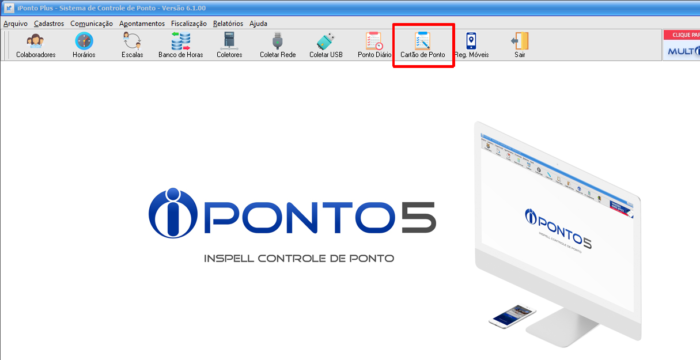Open the Comunicação menu

[92, 24]
